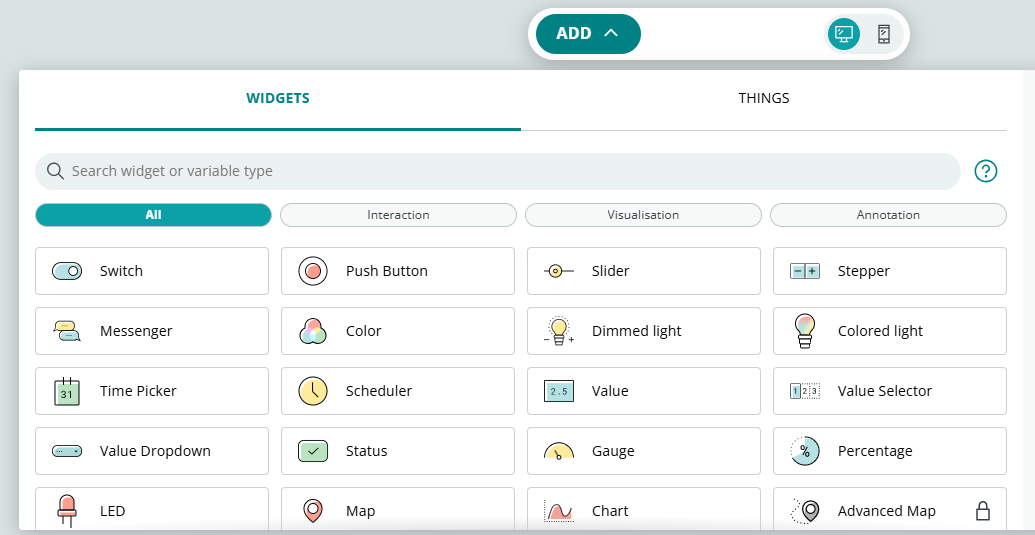1035x535 pixels.
Task: Click the Percentage widget icon
Action: 805,451
